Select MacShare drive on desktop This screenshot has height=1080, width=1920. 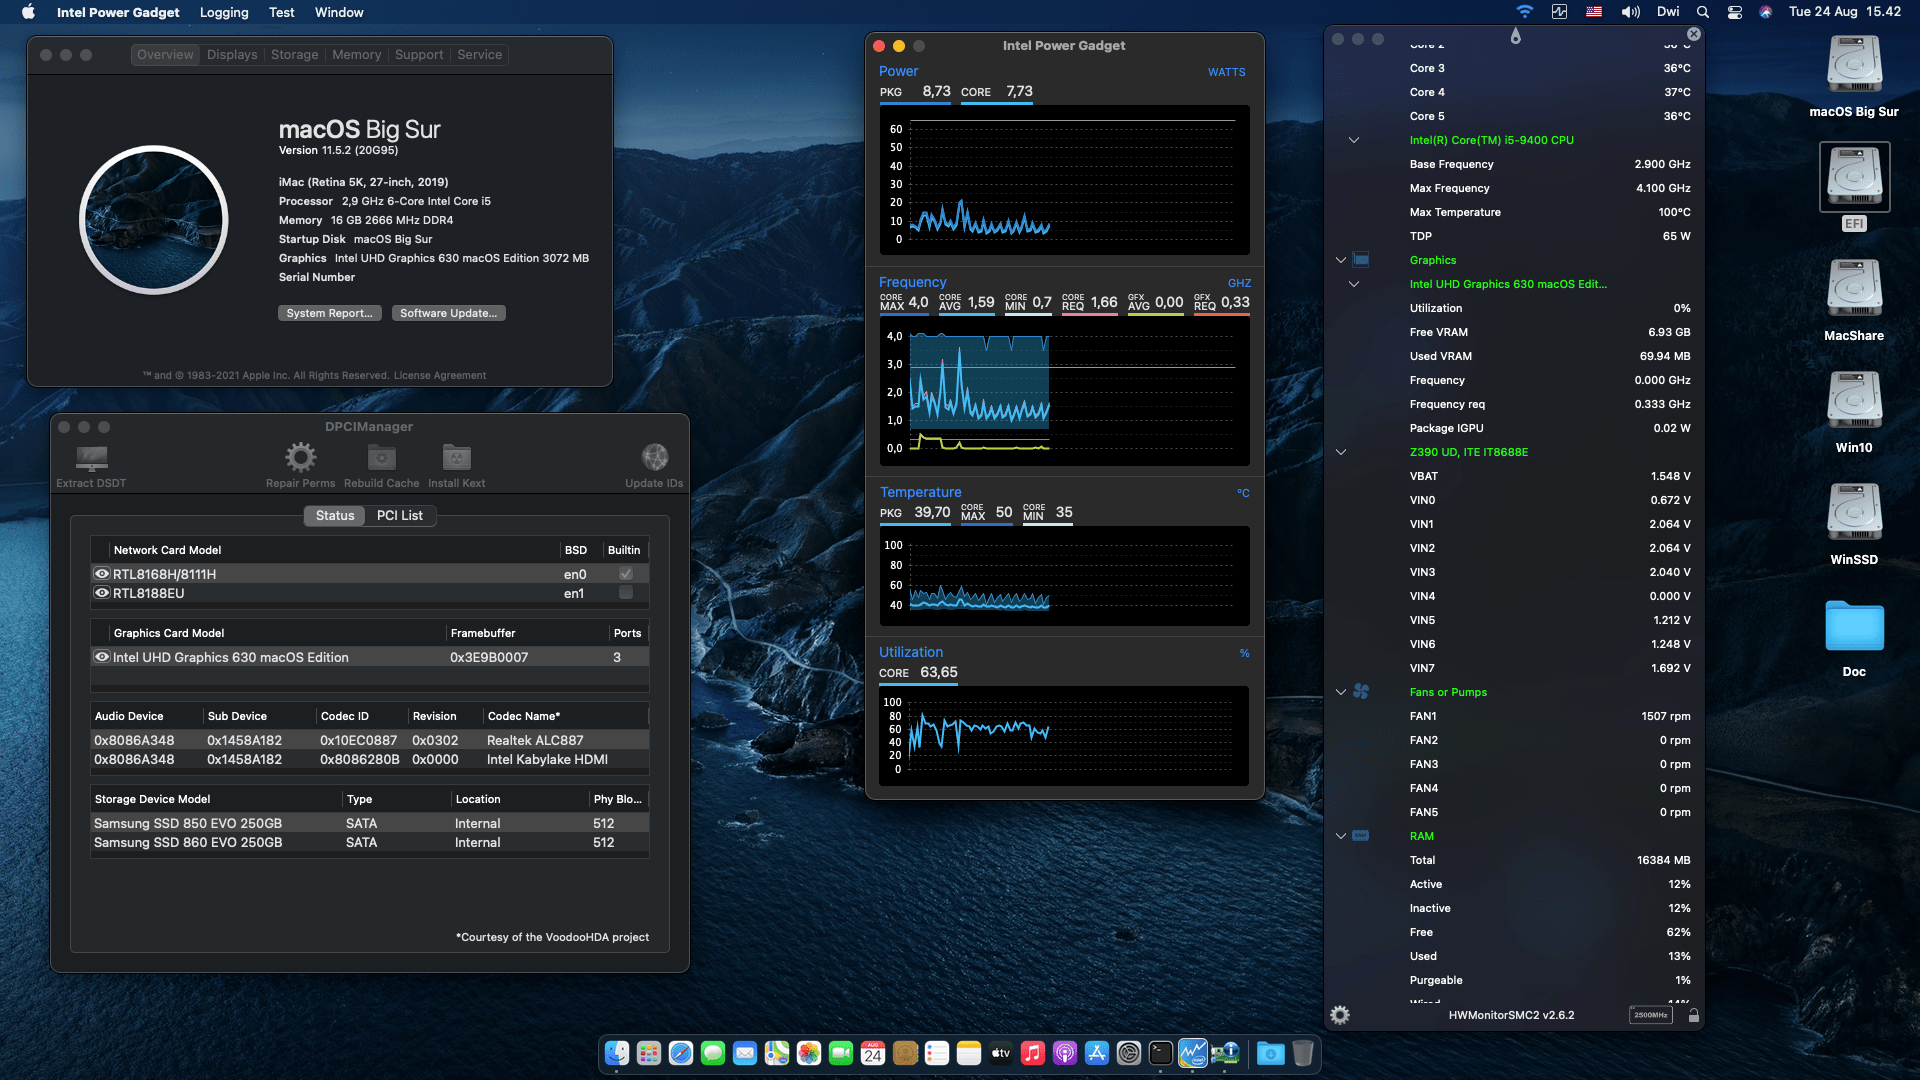[x=1854, y=289]
